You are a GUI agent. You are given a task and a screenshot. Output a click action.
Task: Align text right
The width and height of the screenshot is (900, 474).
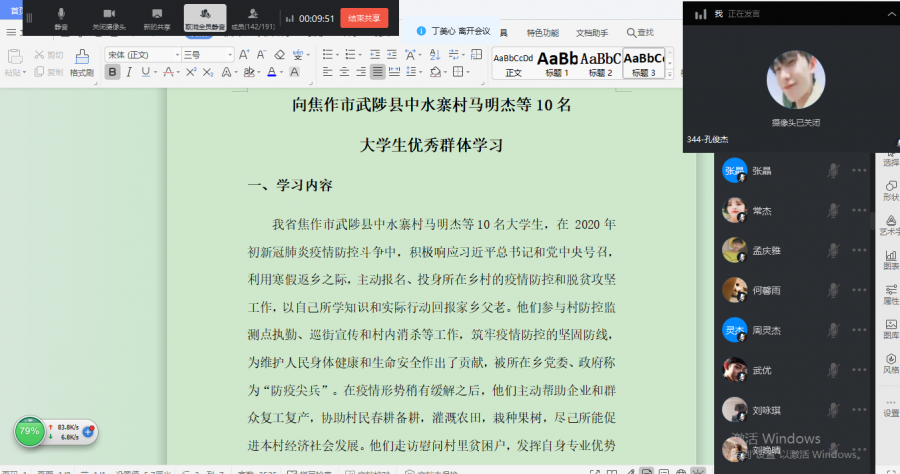[361, 72]
